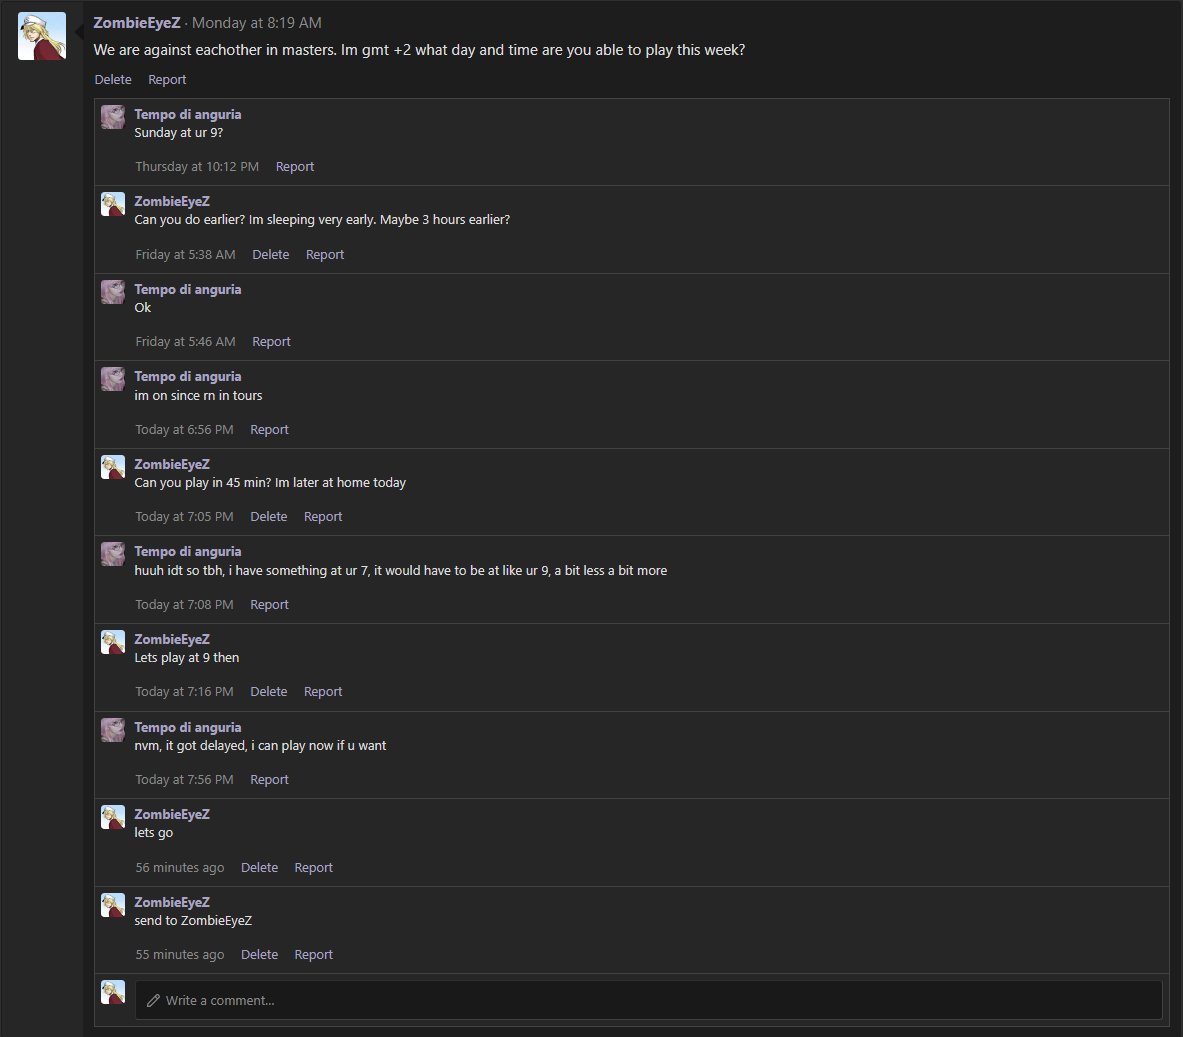
Task: Click the pencil icon in comment field
Action: 153,1000
